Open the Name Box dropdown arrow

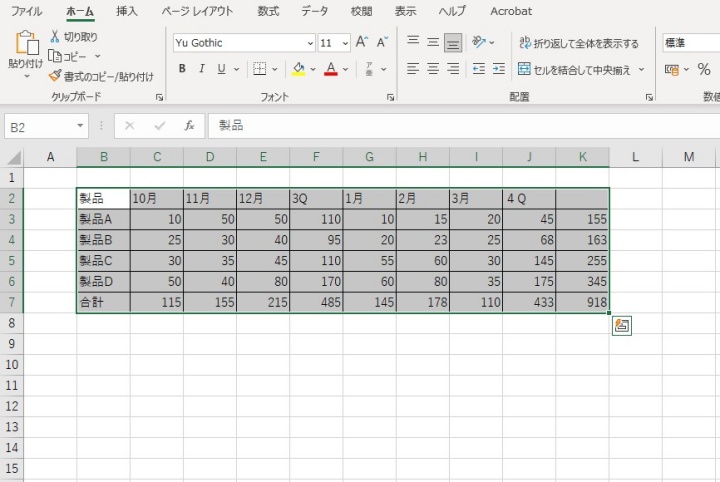(80, 126)
